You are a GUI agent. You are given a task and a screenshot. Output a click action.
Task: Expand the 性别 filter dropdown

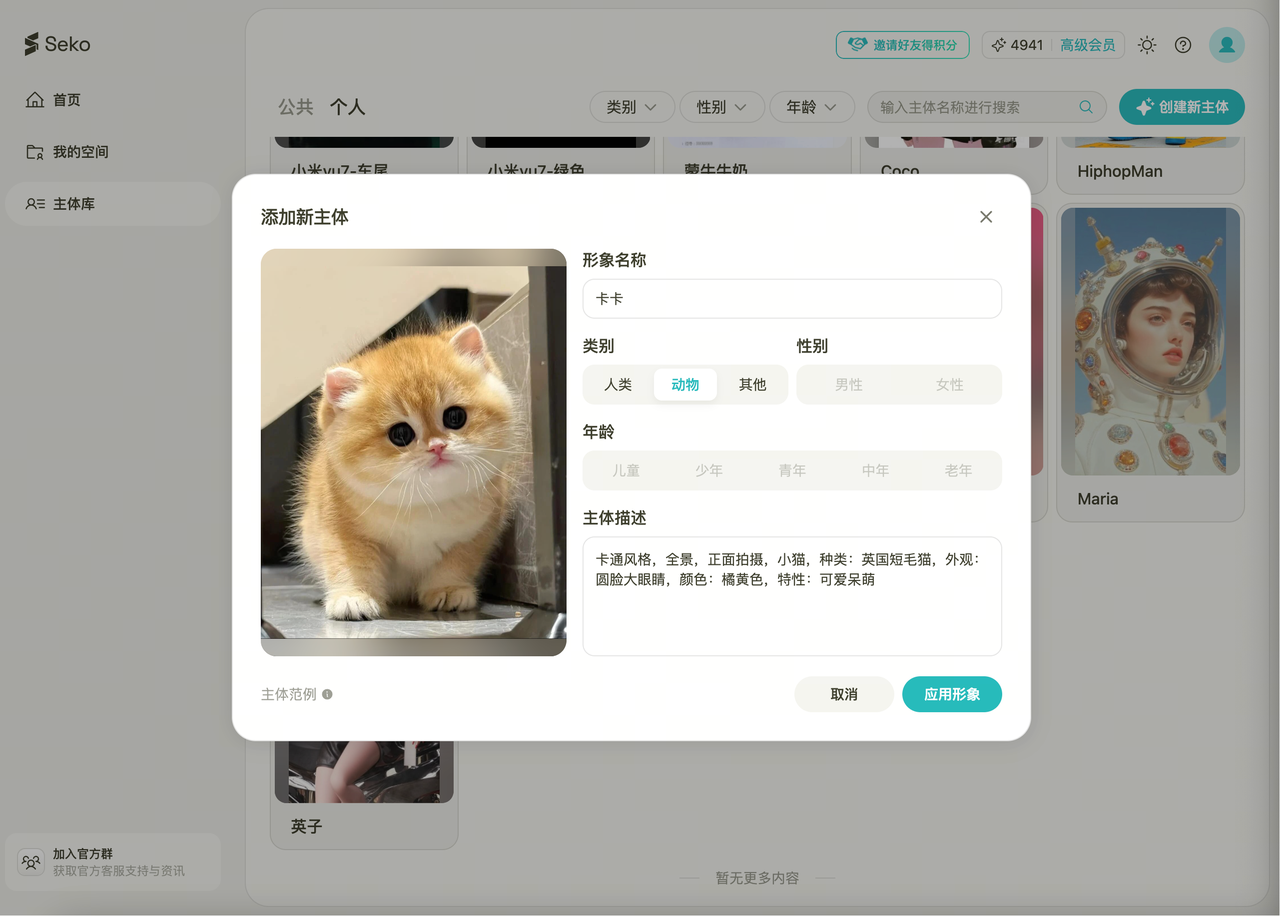[x=721, y=107]
